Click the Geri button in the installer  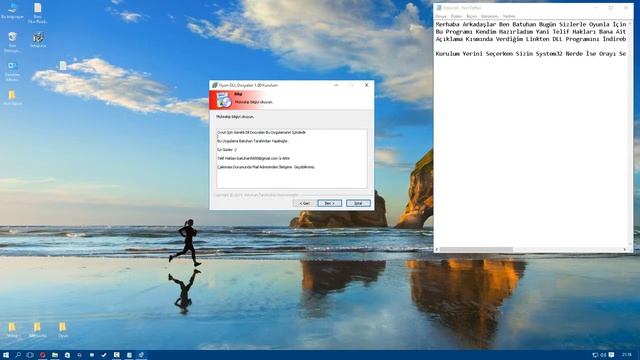click(x=304, y=203)
